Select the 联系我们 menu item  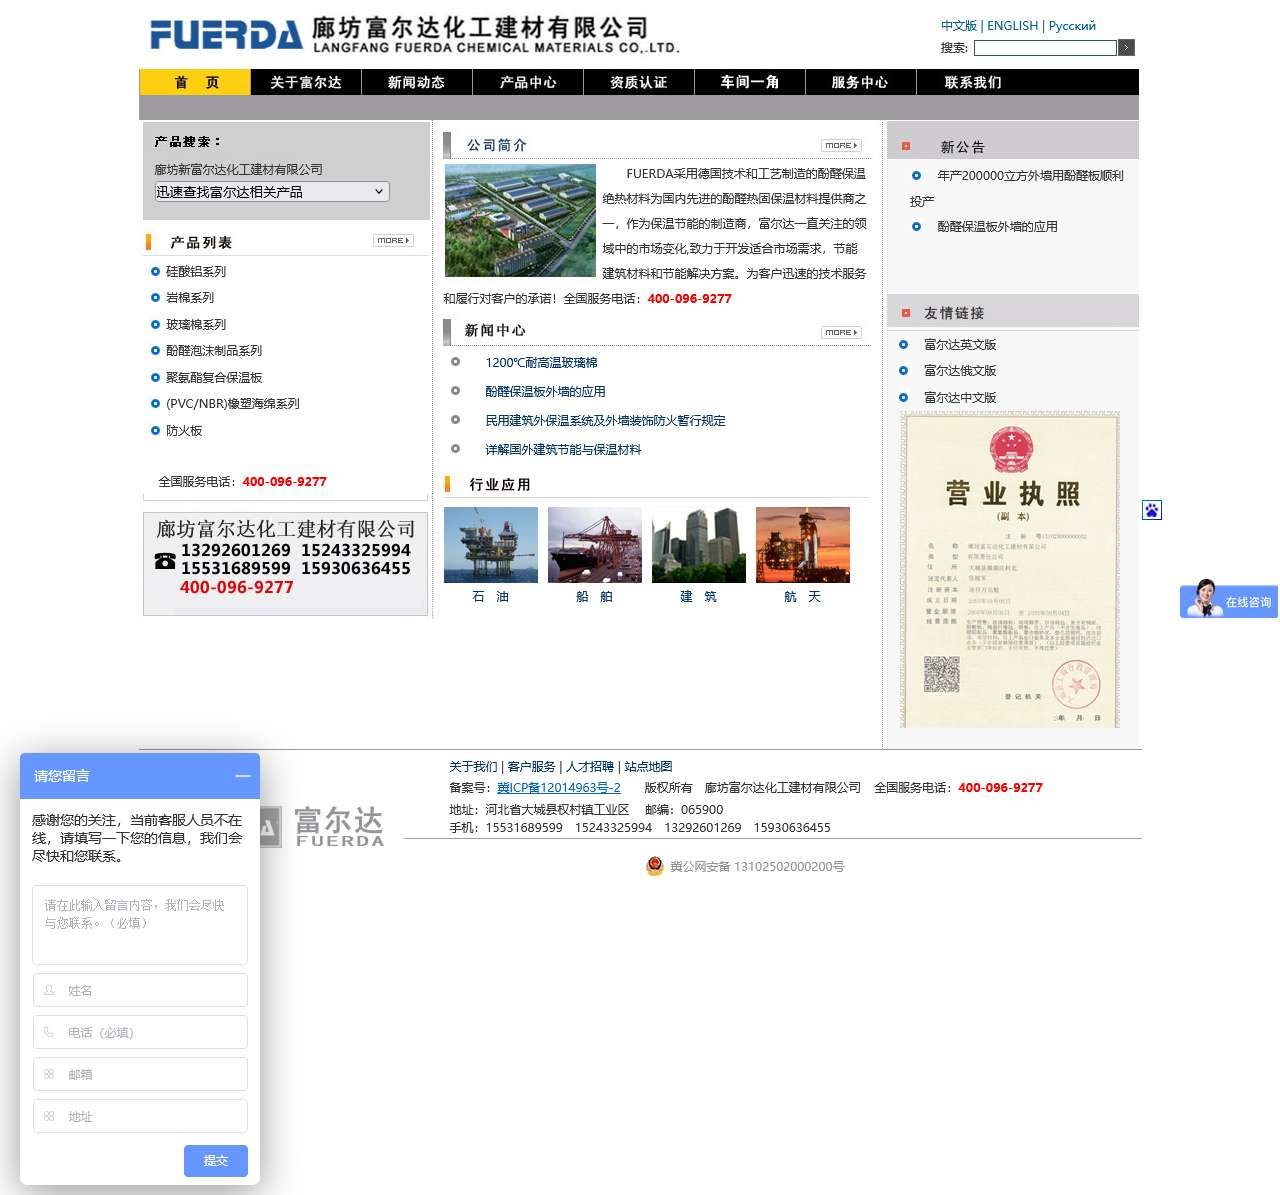click(x=972, y=82)
